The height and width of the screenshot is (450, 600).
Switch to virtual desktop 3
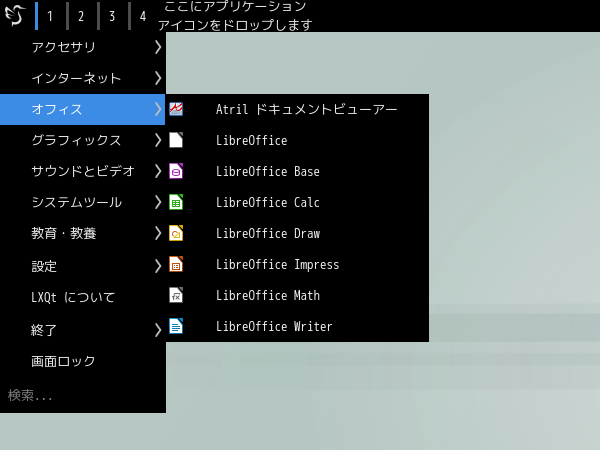coord(112,16)
